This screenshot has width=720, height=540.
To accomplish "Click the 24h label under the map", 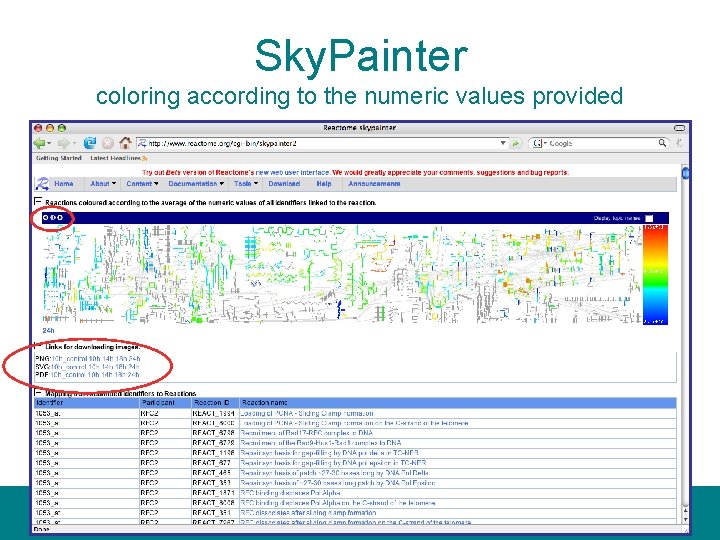I will [x=48, y=331].
